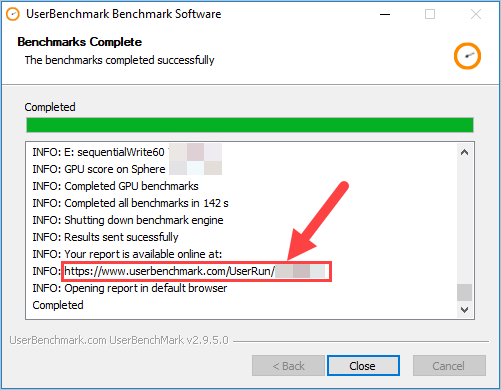Viewport: 501px width, 390px height.
Task: Select the 'Results sent sucessfully' log line
Action: 105,237
